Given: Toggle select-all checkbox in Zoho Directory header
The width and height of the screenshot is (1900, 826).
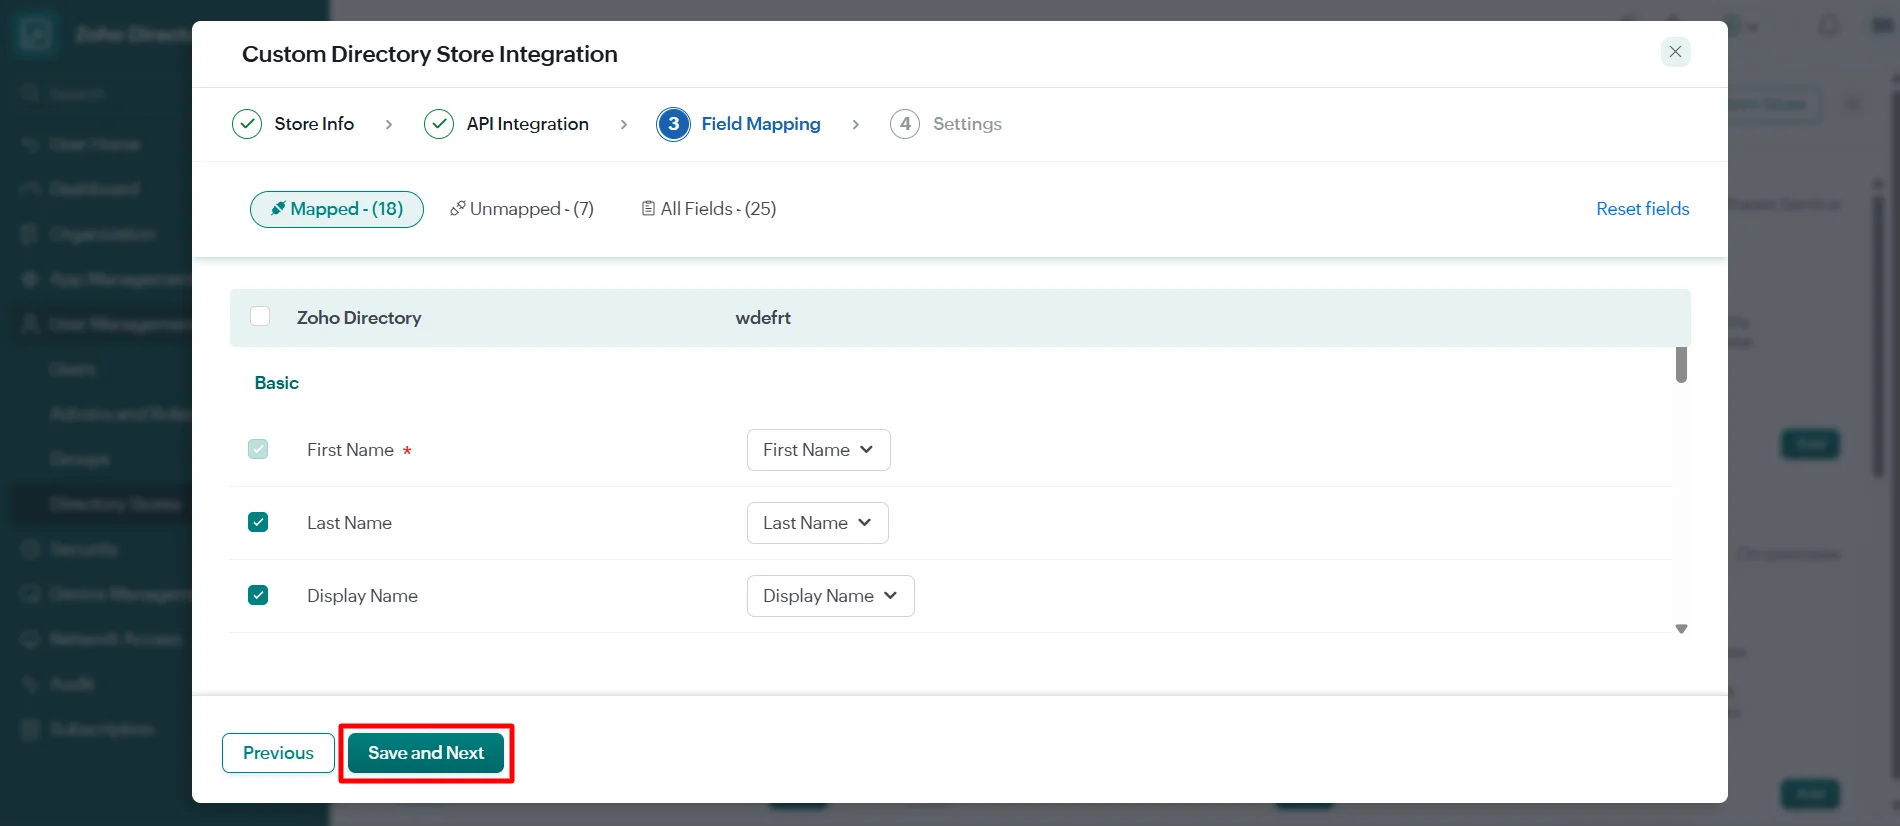Looking at the screenshot, I should 260,316.
